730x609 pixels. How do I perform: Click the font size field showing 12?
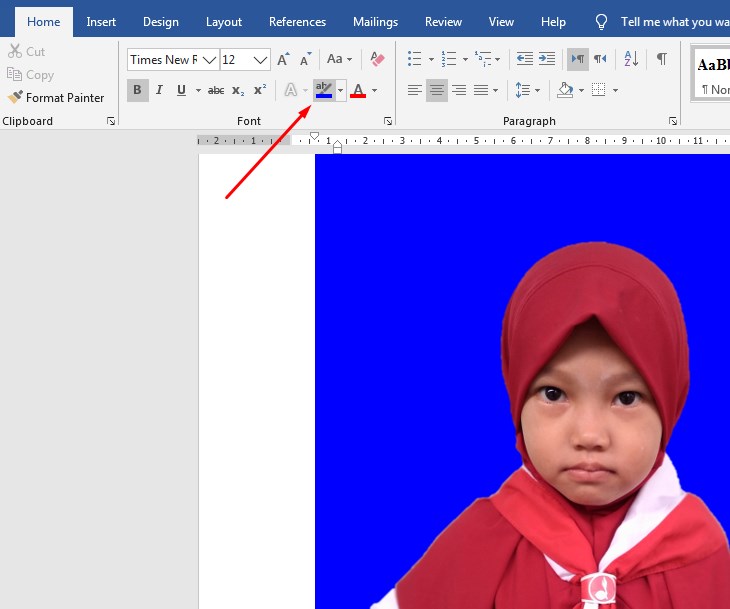236,60
